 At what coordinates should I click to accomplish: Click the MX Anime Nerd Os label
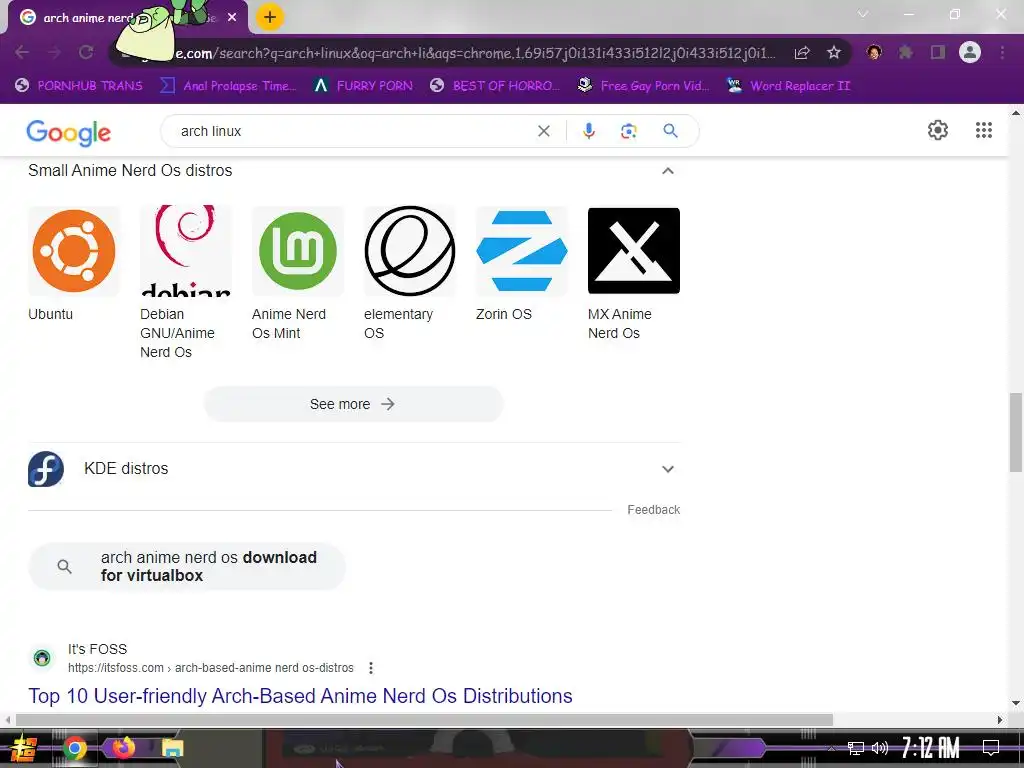620,323
